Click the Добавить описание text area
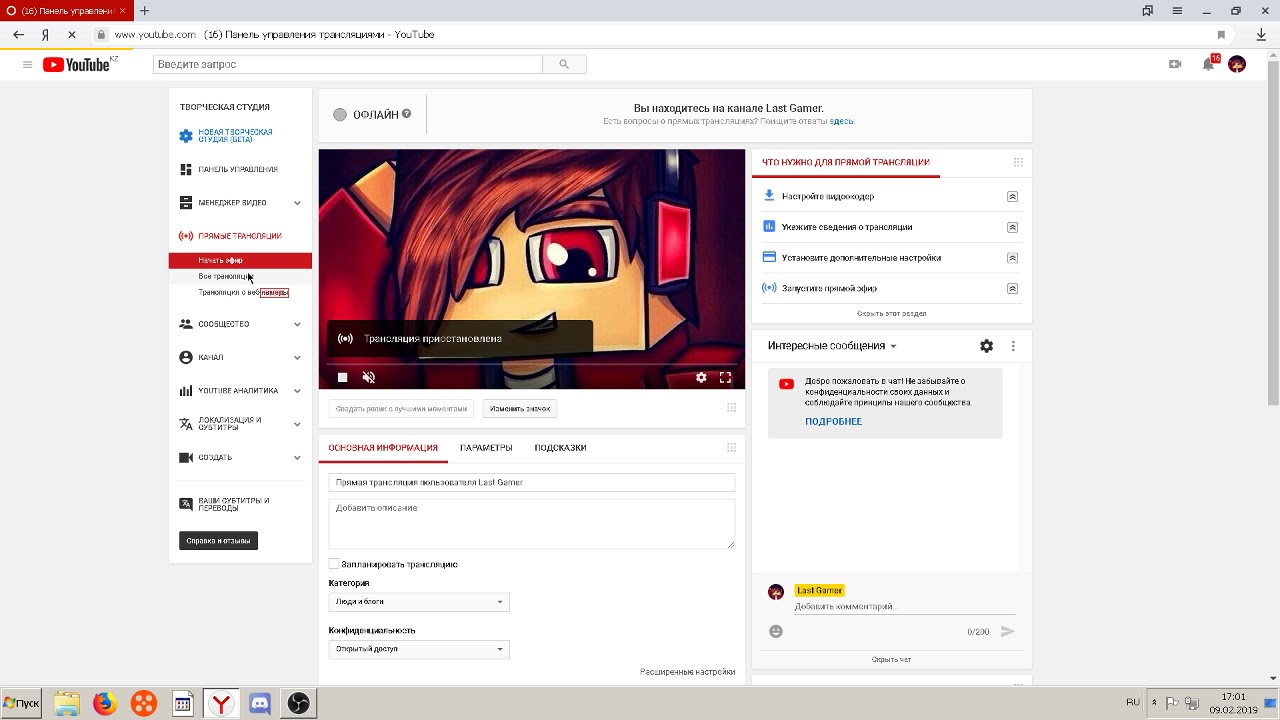This screenshot has width=1280, height=720. click(x=532, y=524)
